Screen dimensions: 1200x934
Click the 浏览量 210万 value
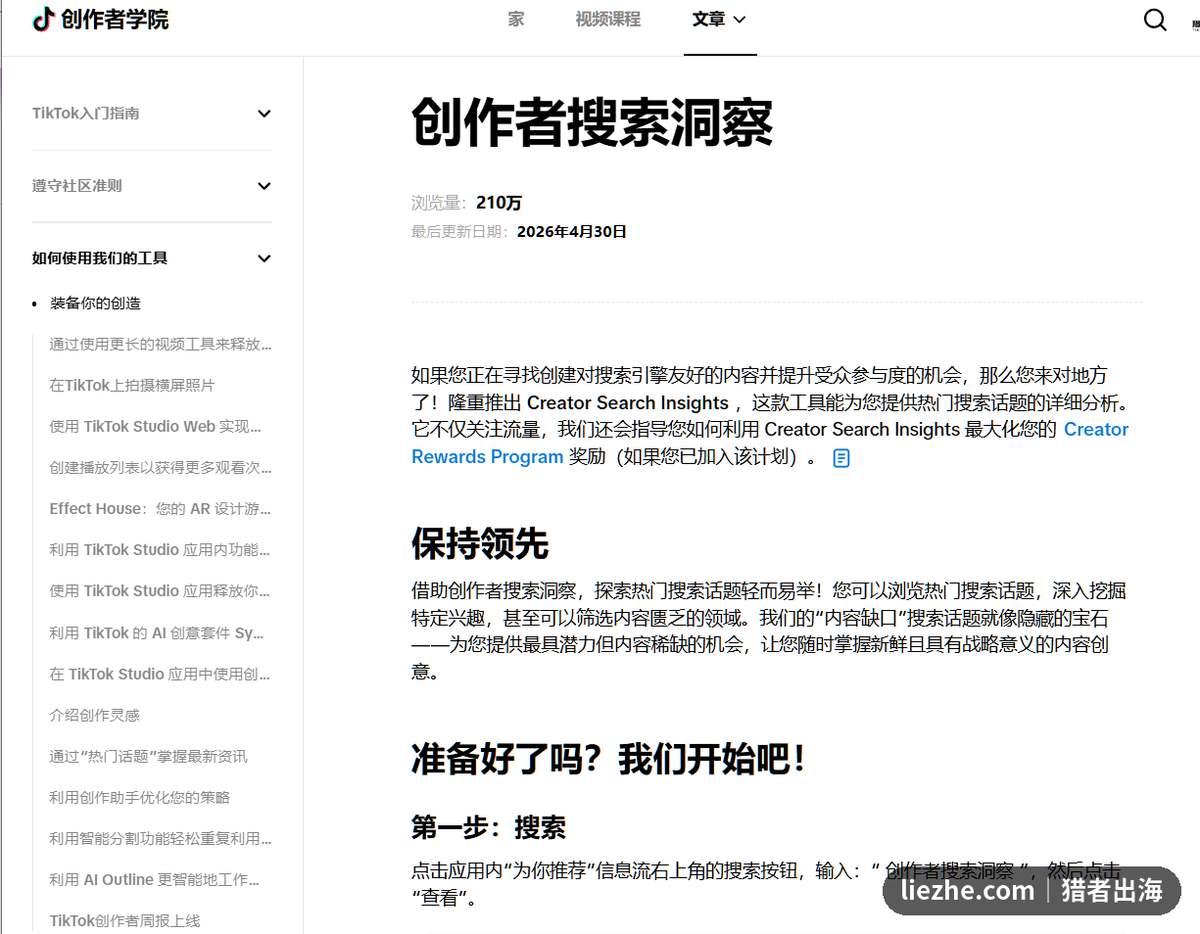tap(499, 202)
